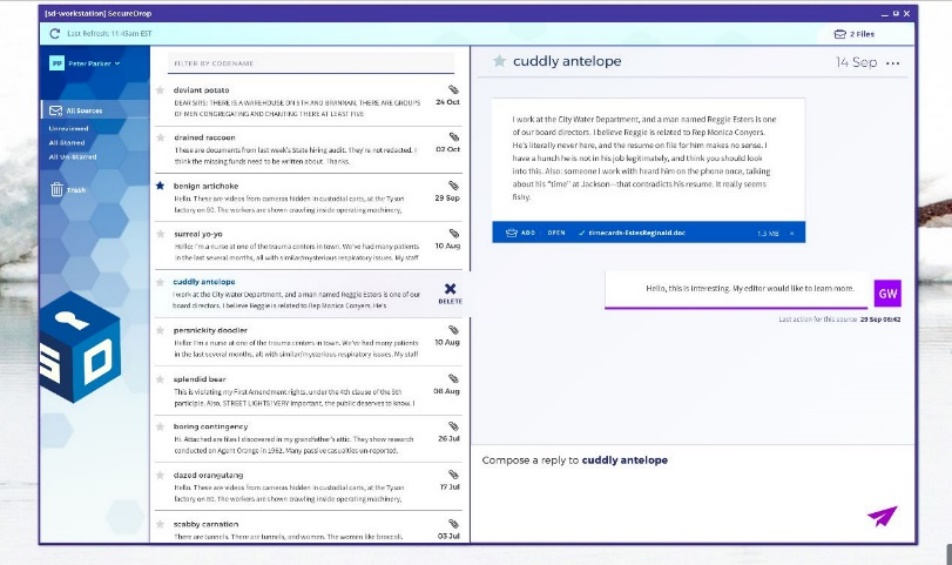Screen dimensions: 952x565
Task: Click the trash can icon in sidebar
Action: (56, 189)
